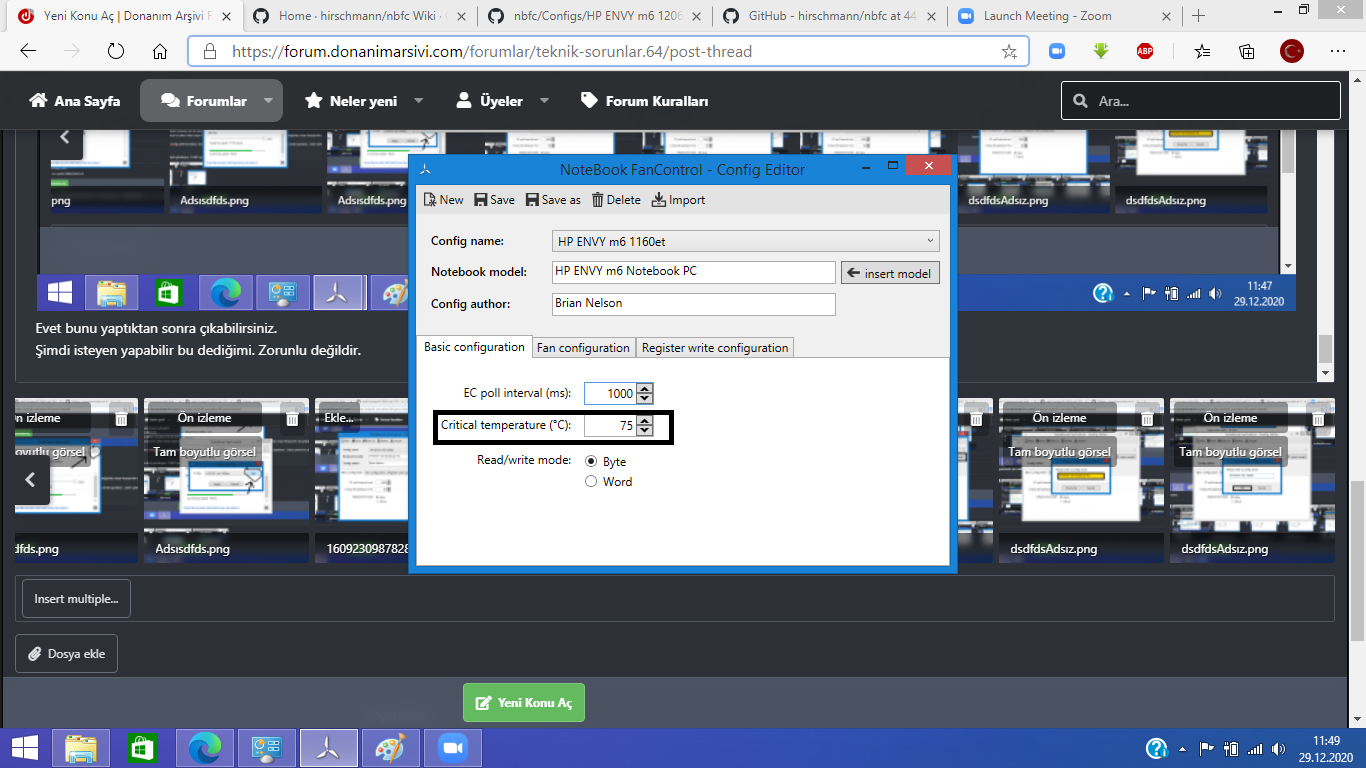Click the Config author text field
This screenshot has width=1366, height=768.
pyautogui.click(x=693, y=304)
